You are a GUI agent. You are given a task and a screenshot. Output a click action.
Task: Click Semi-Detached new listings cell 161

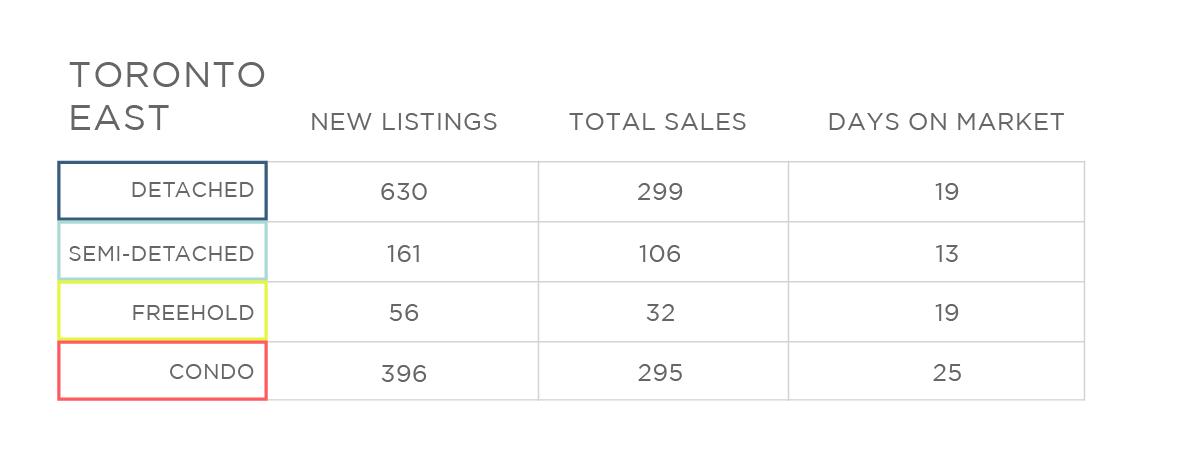tap(404, 252)
